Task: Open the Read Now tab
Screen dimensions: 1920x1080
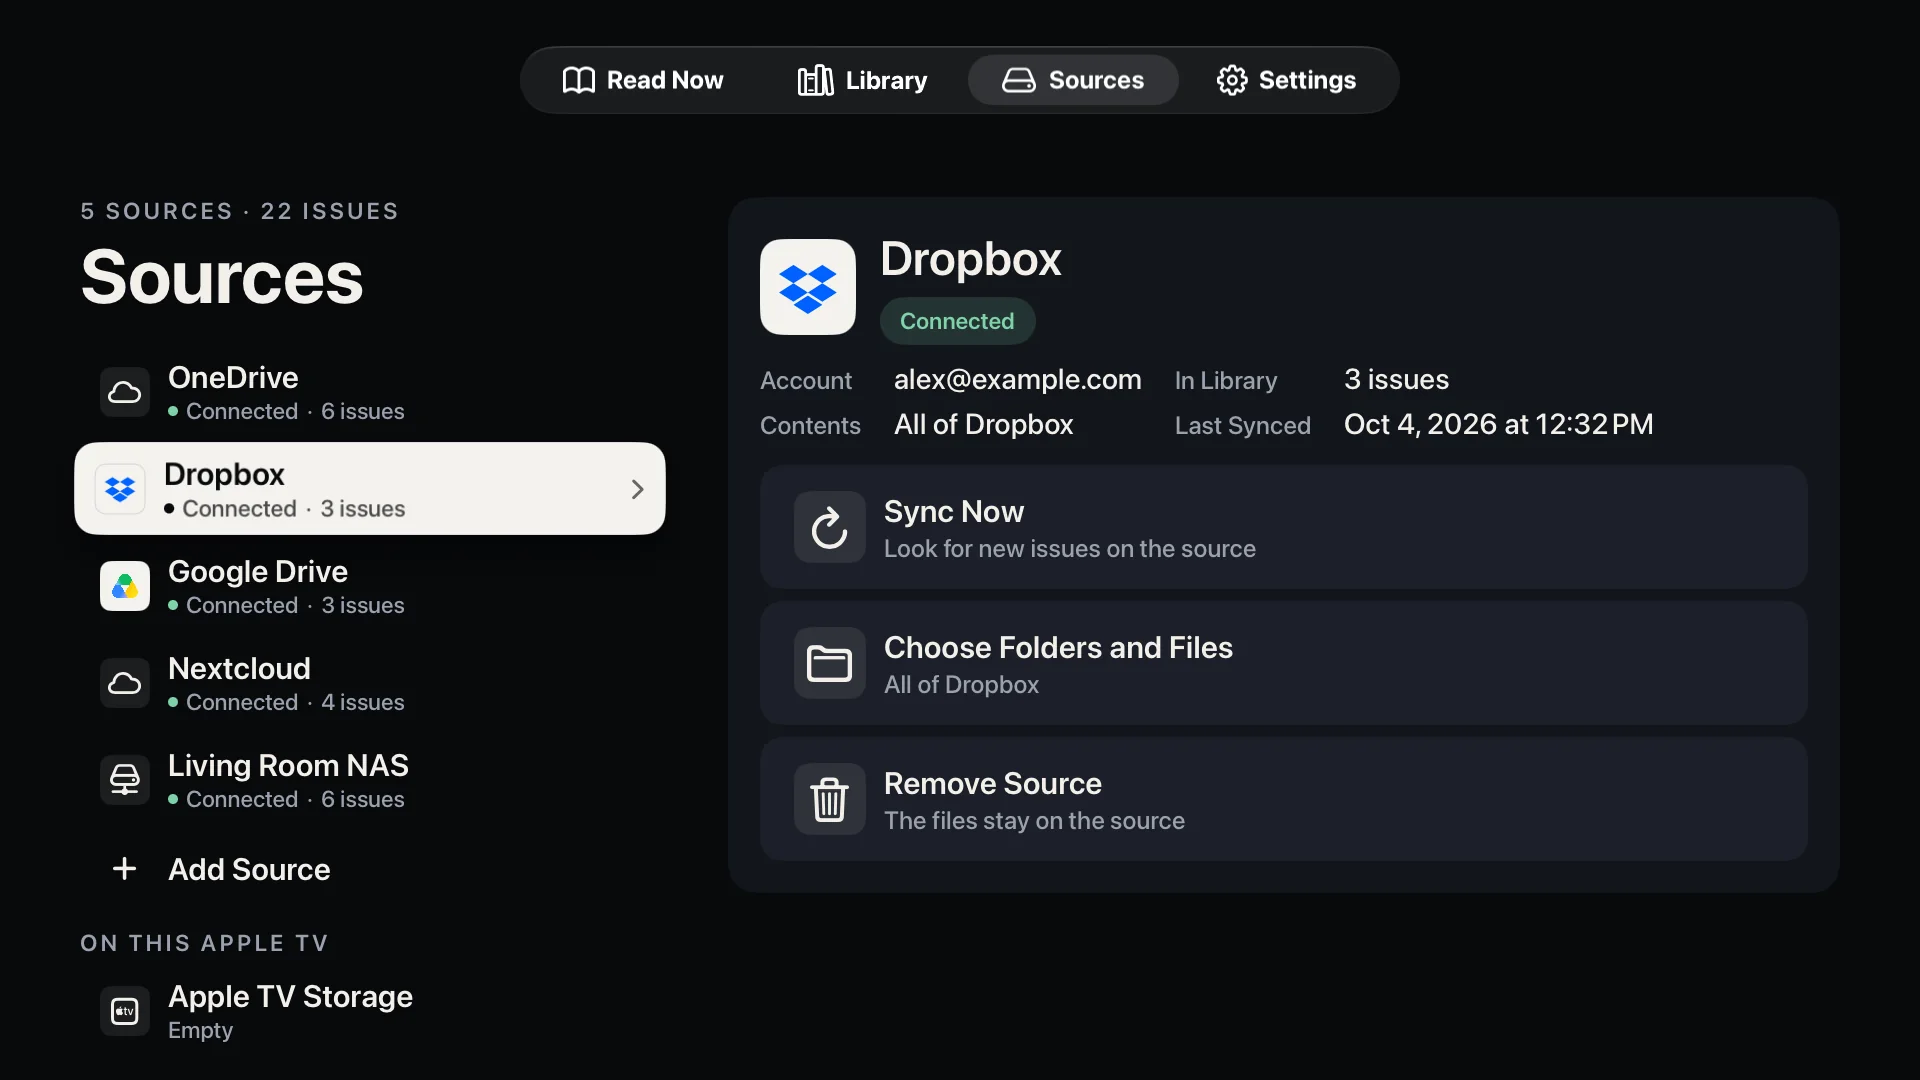Action: coord(643,80)
